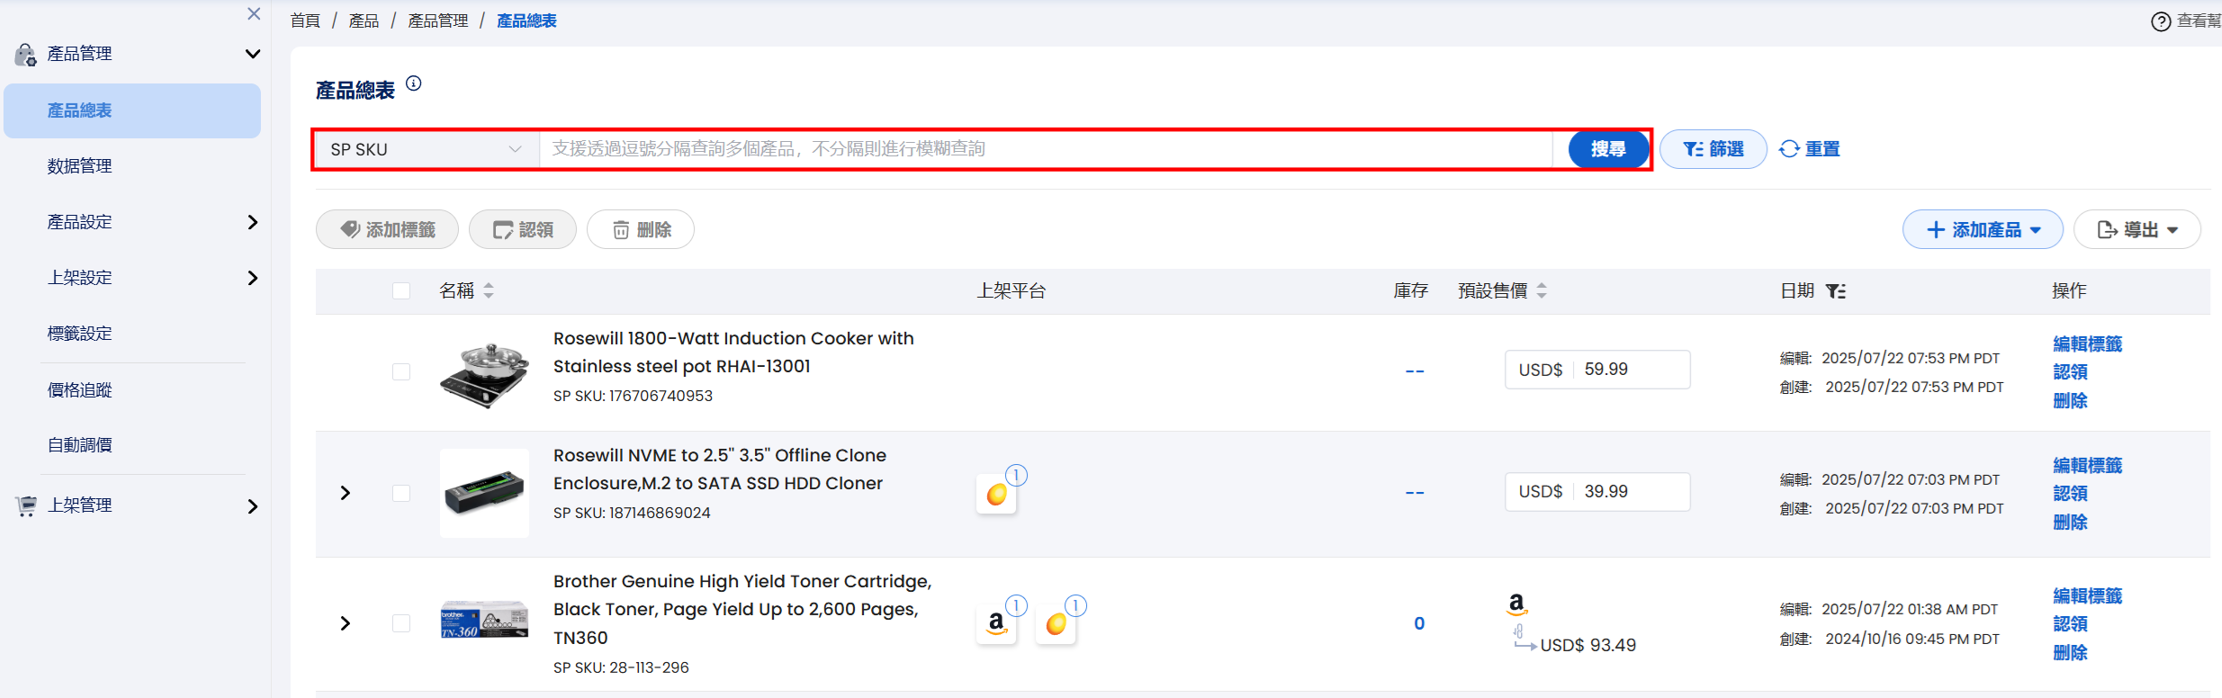Open the 添加產品 dropdown
The height and width of the screenshot is (698, 2222).
[x=1982, y=230]
